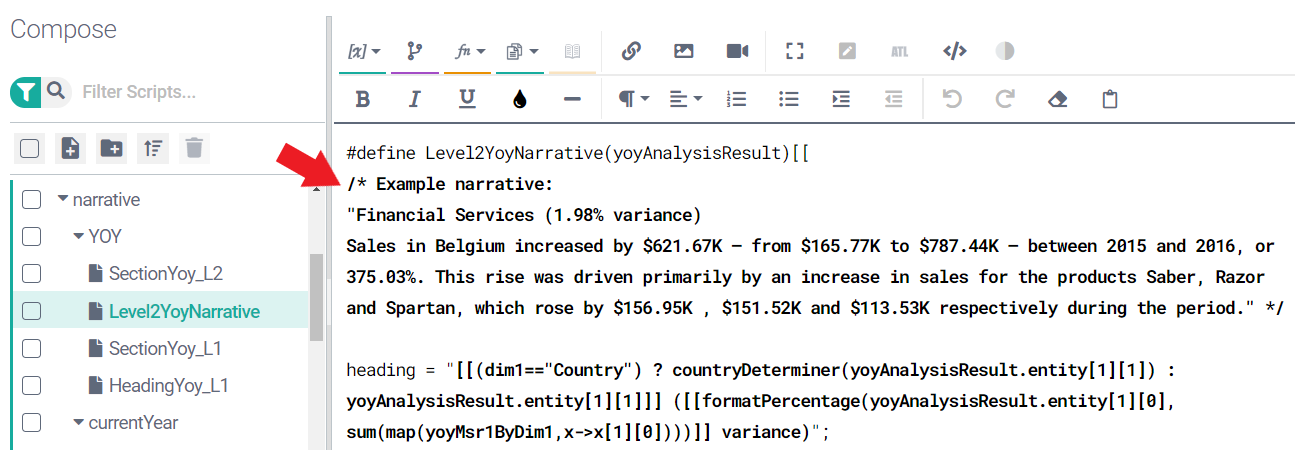Collapse the currentYear folder
Image resolution: width=1295 pixels, height=450 pixels.
click(79, 422)
